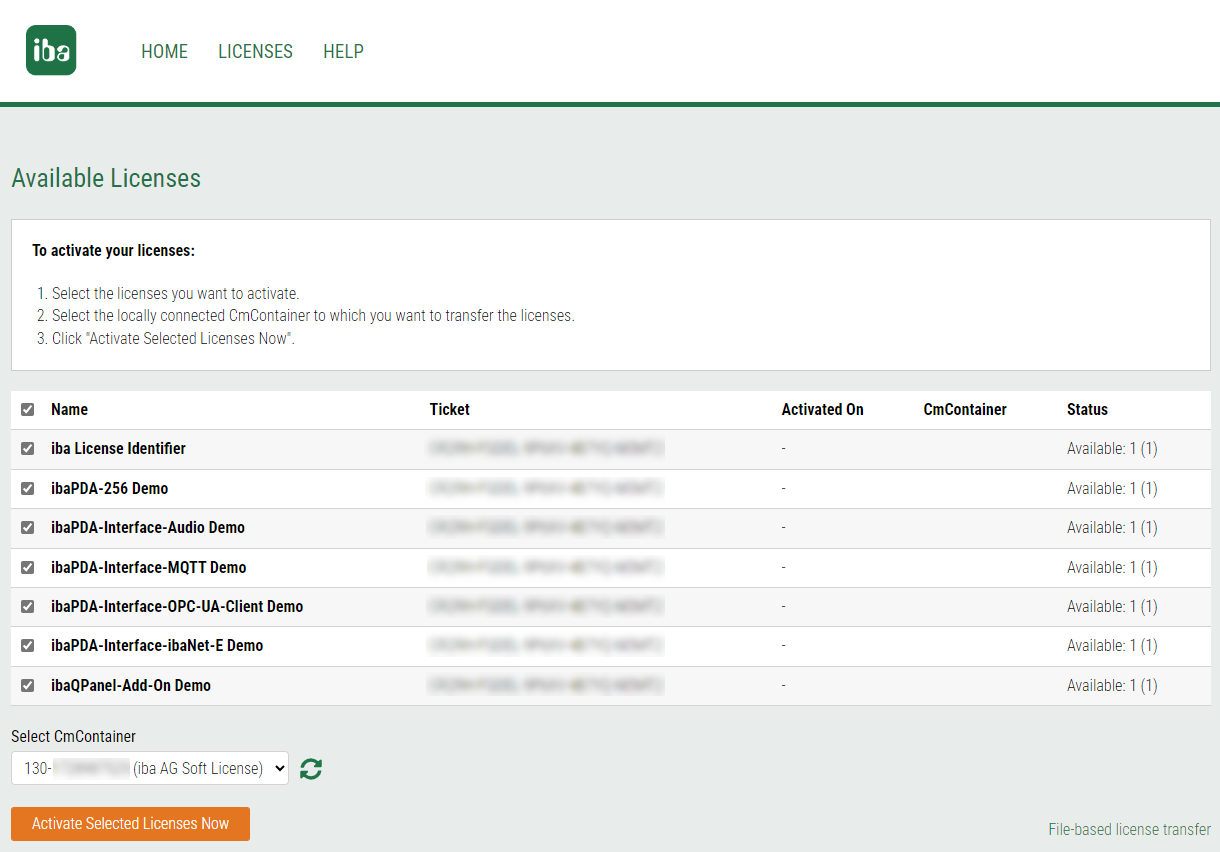Toggle ibaPDA-Interface-MQTT Demo checkbox
The height and width of the screenshot is (852, 1220).
click(x=27, y=567)
